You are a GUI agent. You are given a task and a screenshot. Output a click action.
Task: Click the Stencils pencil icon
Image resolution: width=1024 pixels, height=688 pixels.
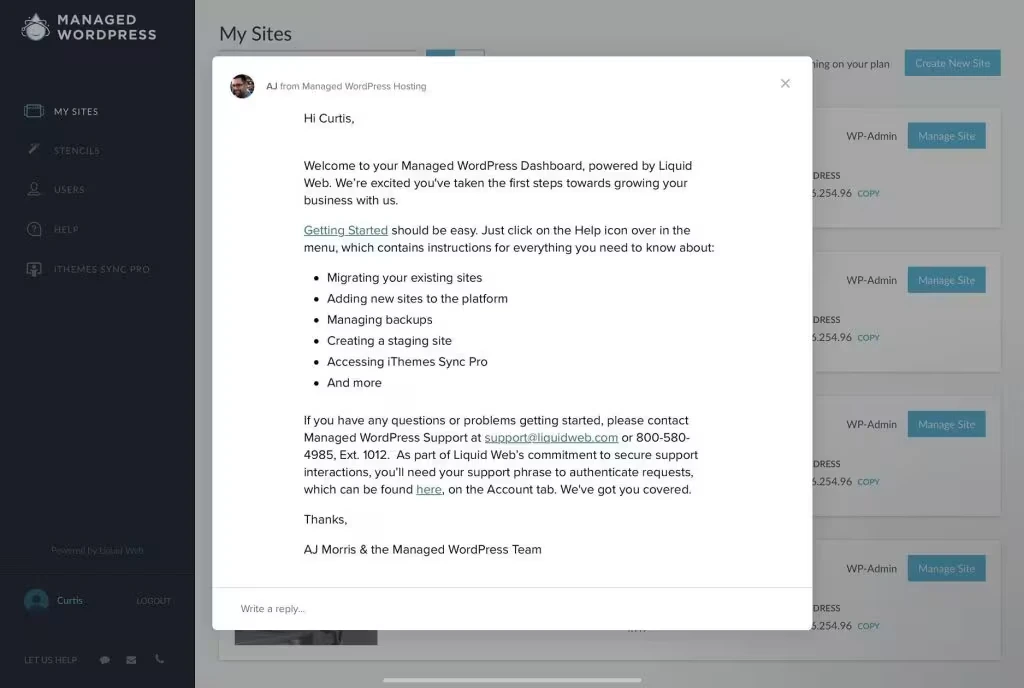pos(34,150)
